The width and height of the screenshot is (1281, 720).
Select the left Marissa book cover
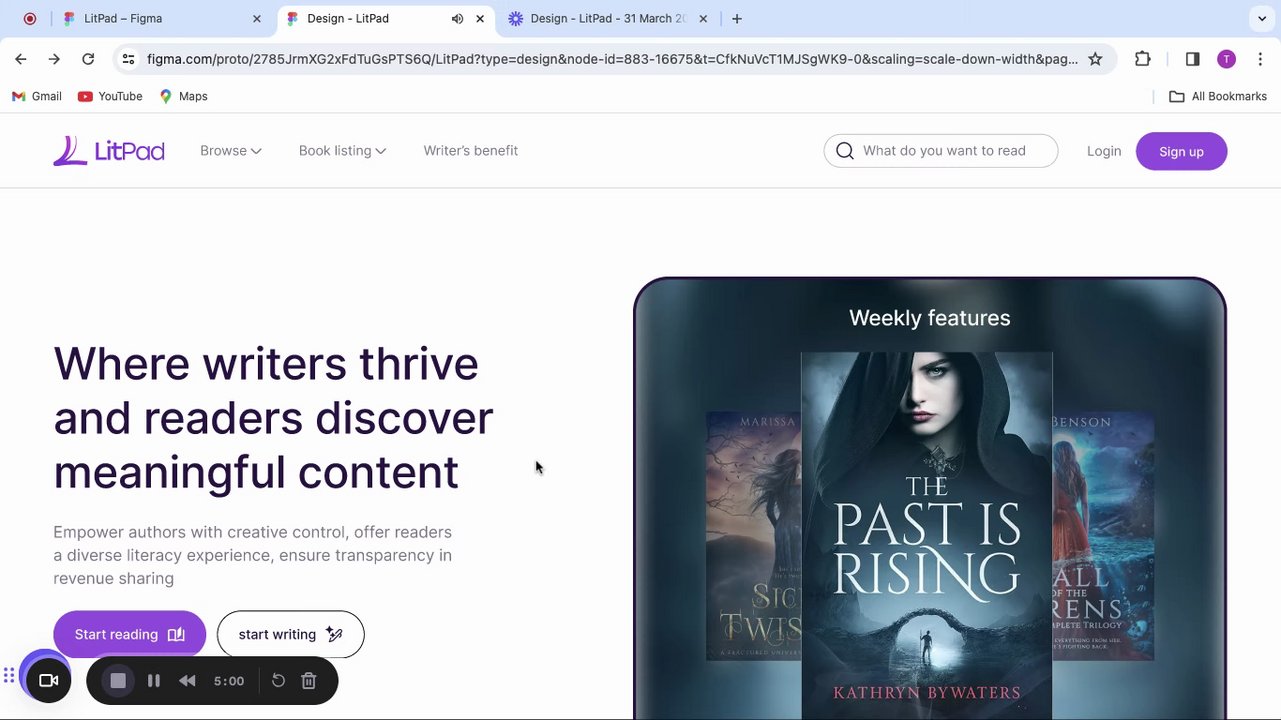coord(753,536)
